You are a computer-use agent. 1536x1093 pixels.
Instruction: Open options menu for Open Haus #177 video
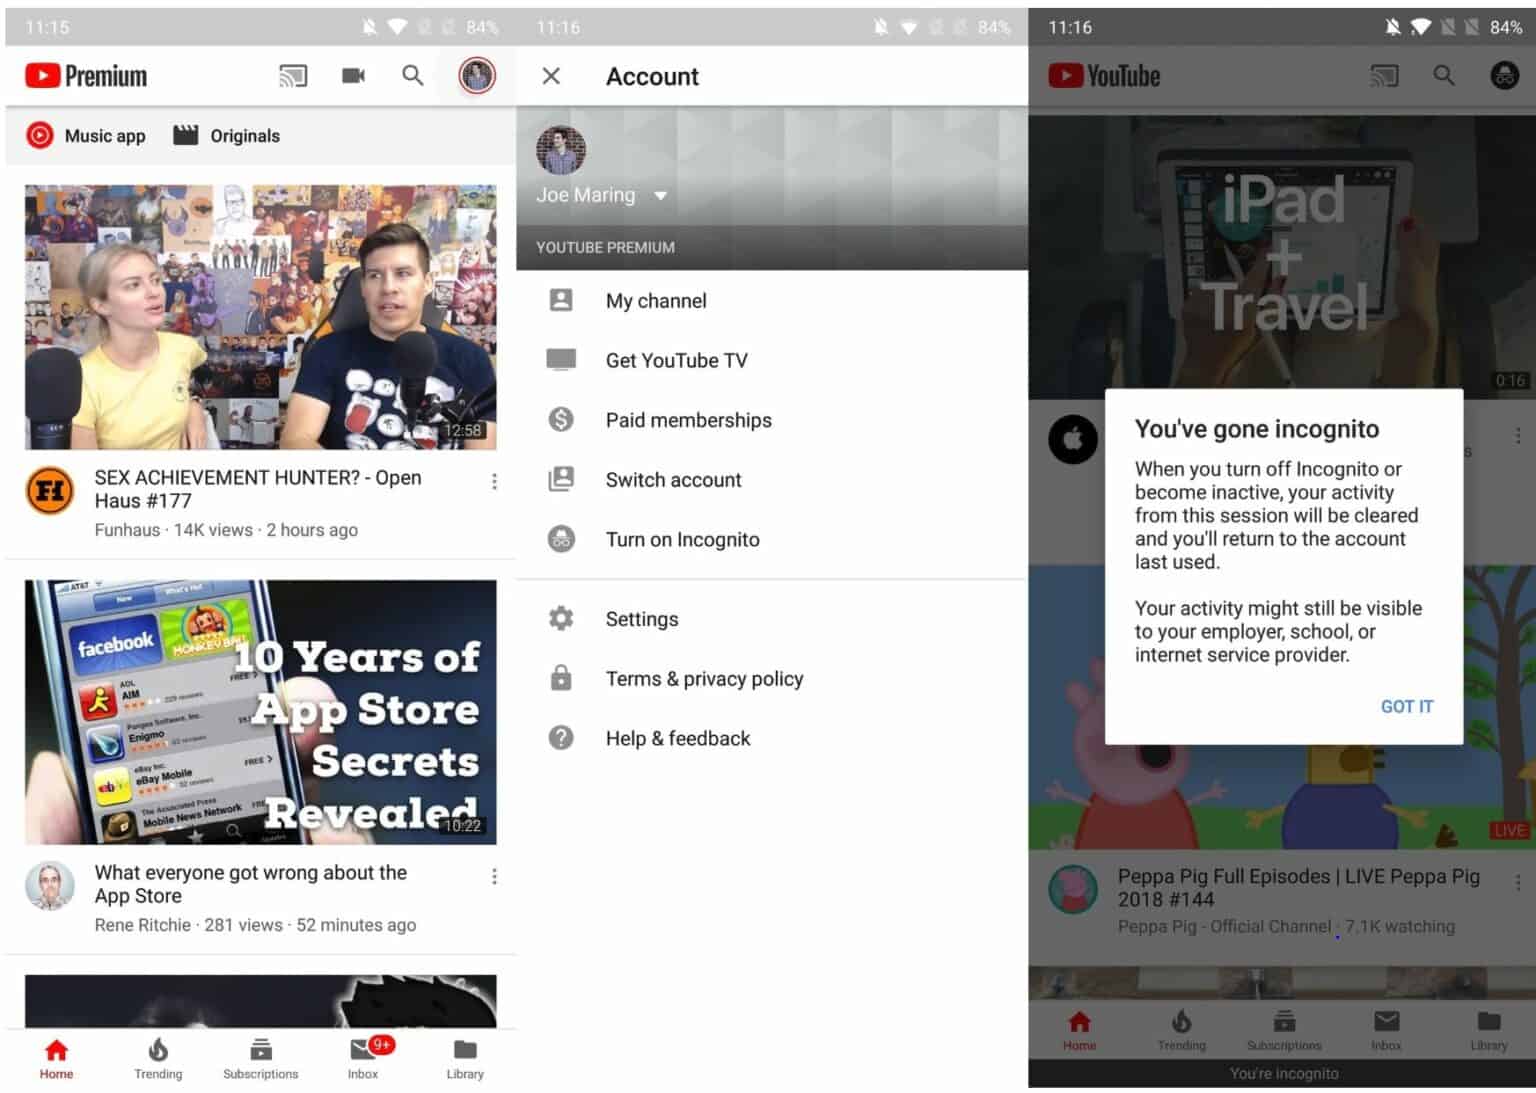pos(494,482)
